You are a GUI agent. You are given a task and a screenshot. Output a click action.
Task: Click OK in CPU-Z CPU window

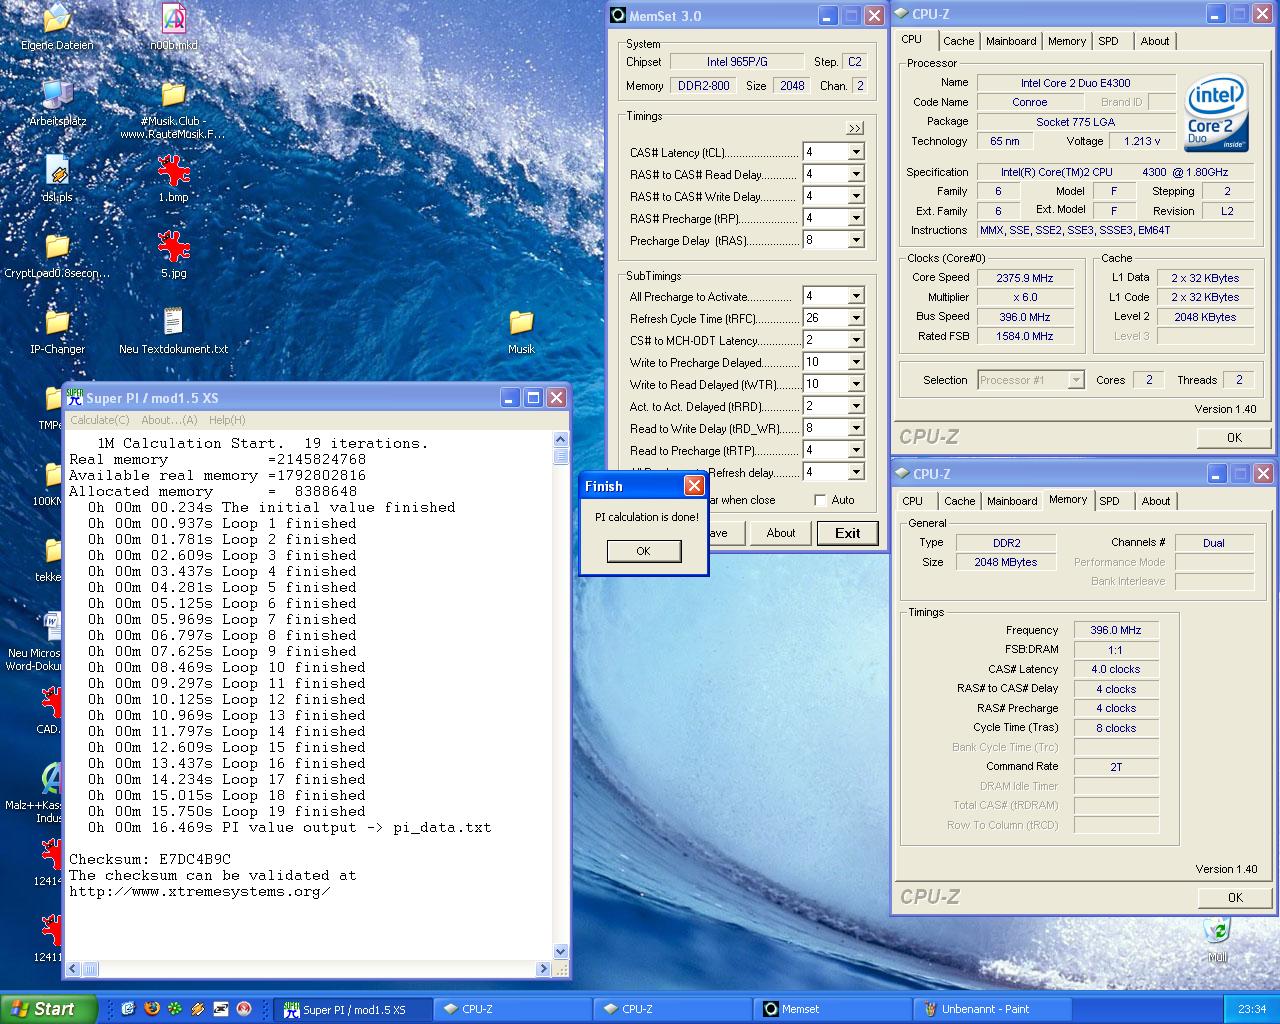(1234, 437)
